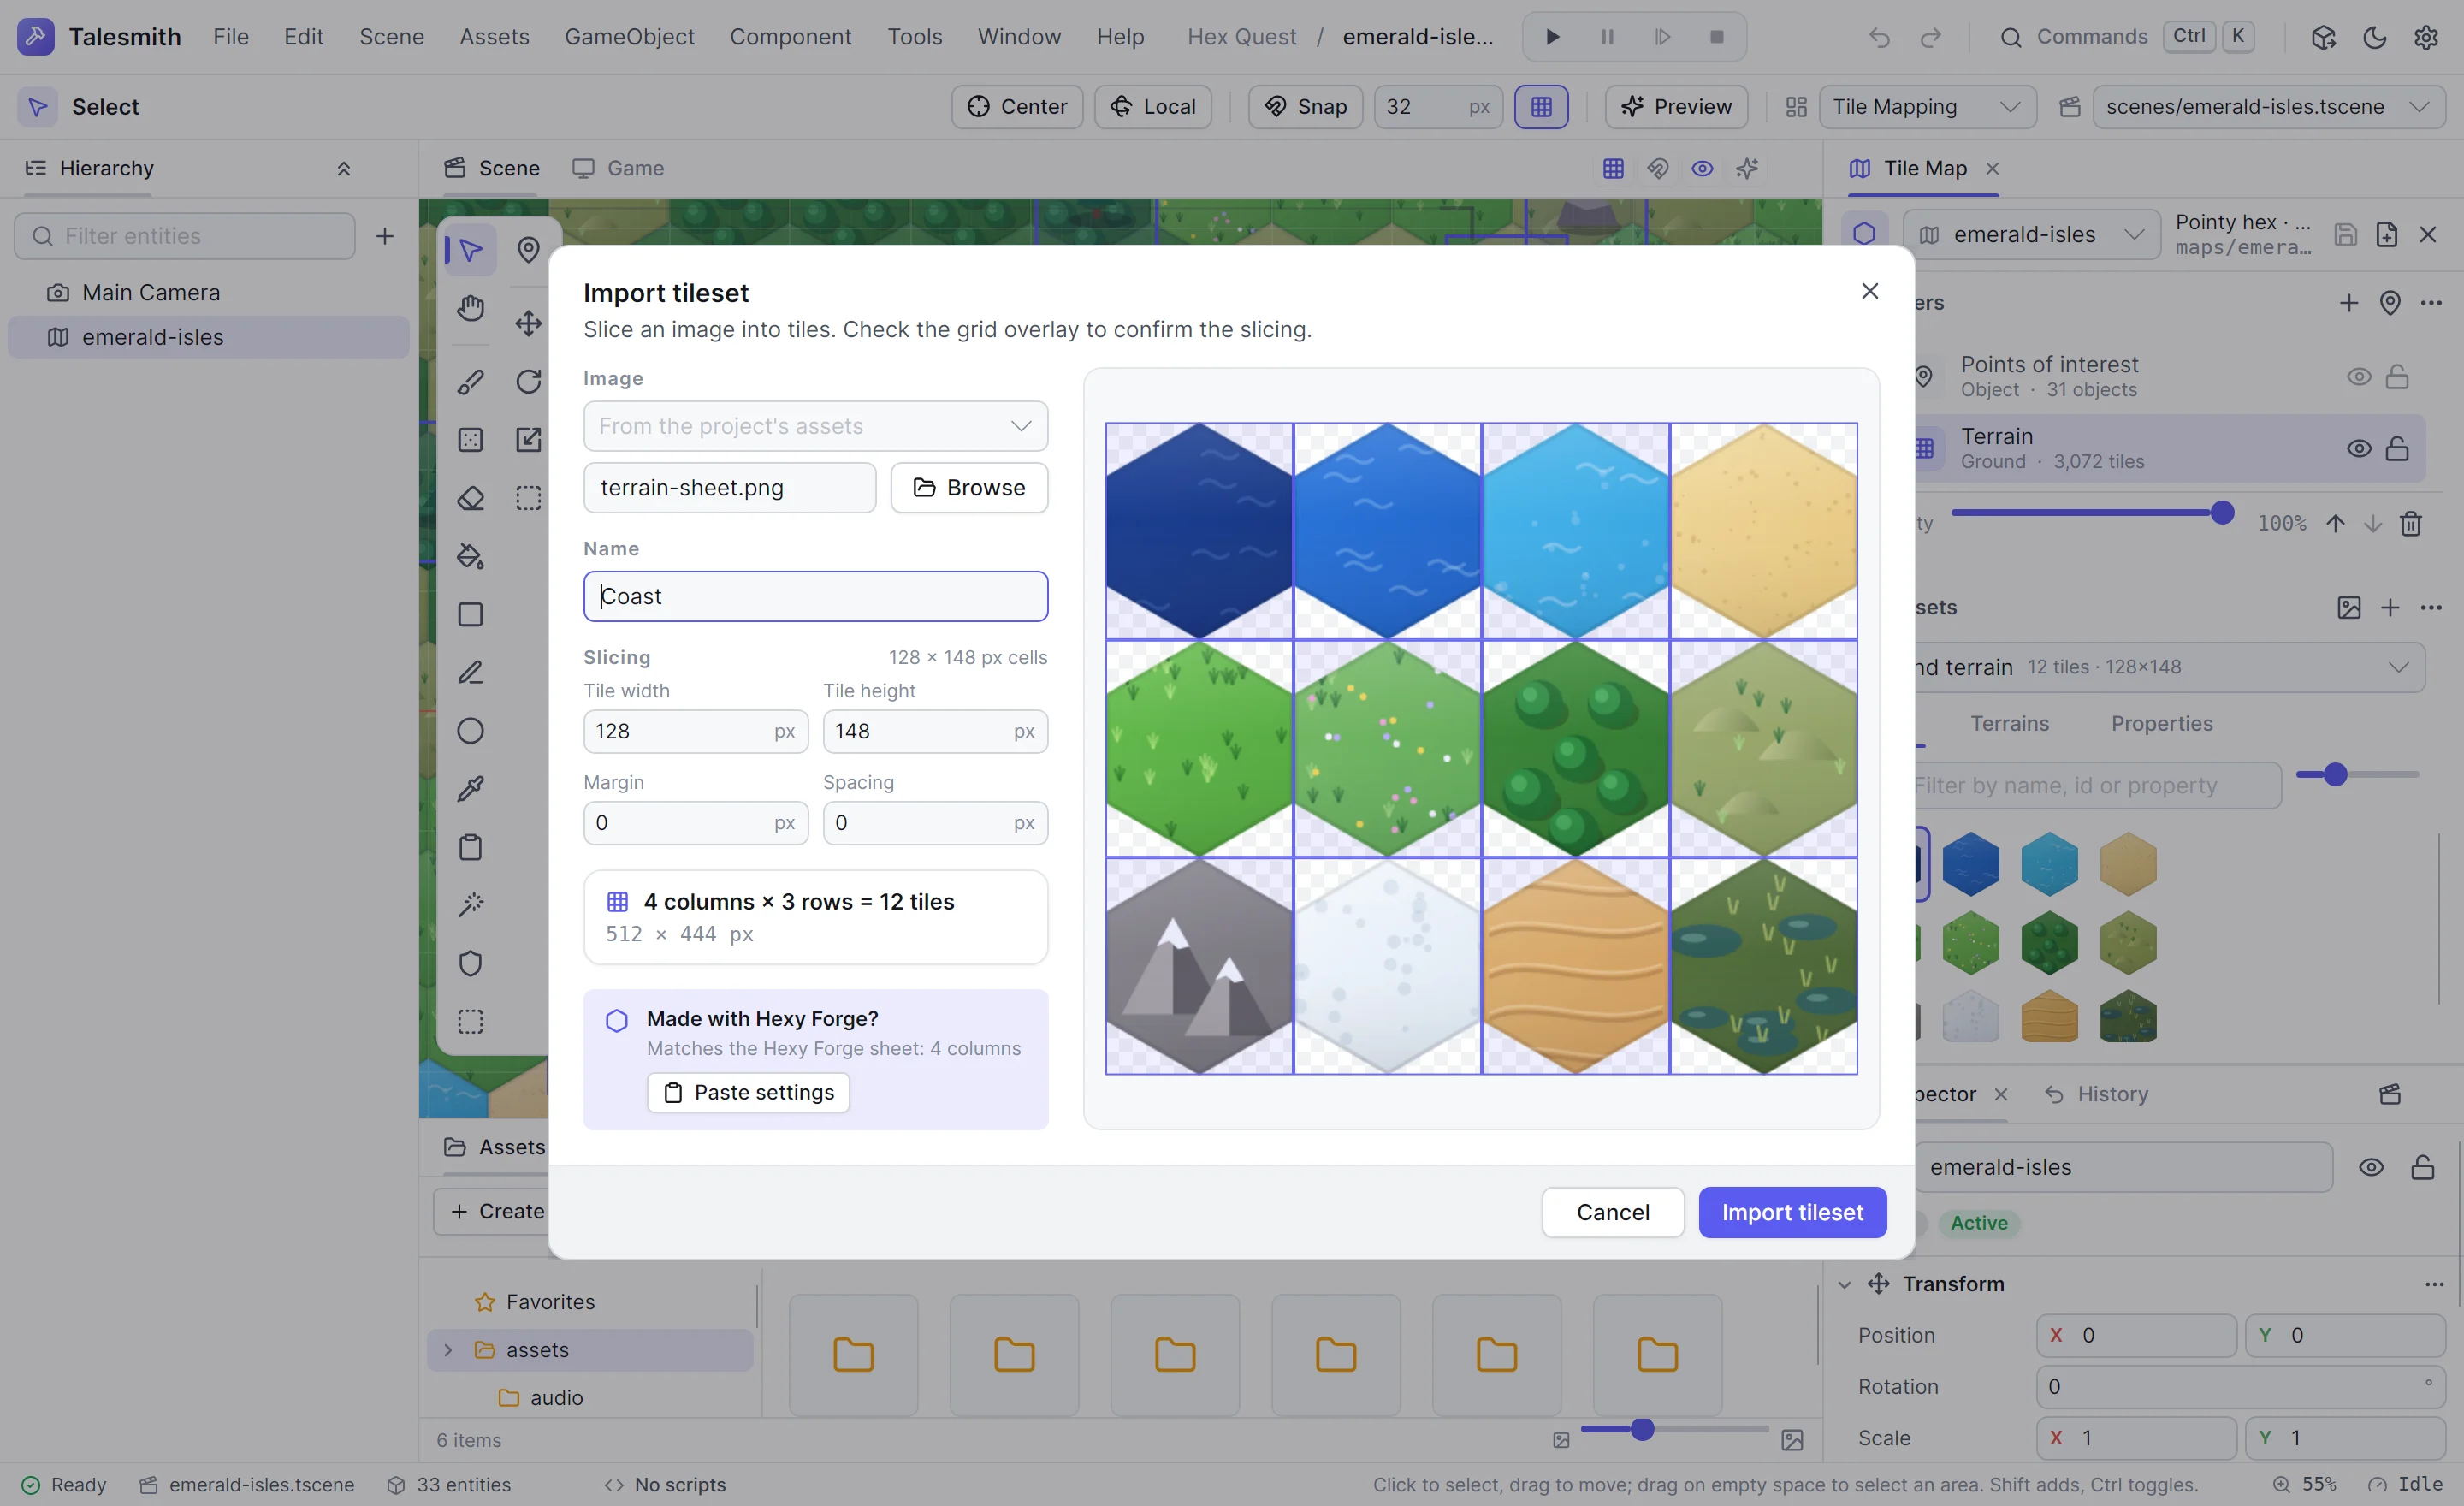This screenshot has width=2464, height=1506.
Task: Click the Play button
Action: pyautogui.click(x=1552, y=37)
